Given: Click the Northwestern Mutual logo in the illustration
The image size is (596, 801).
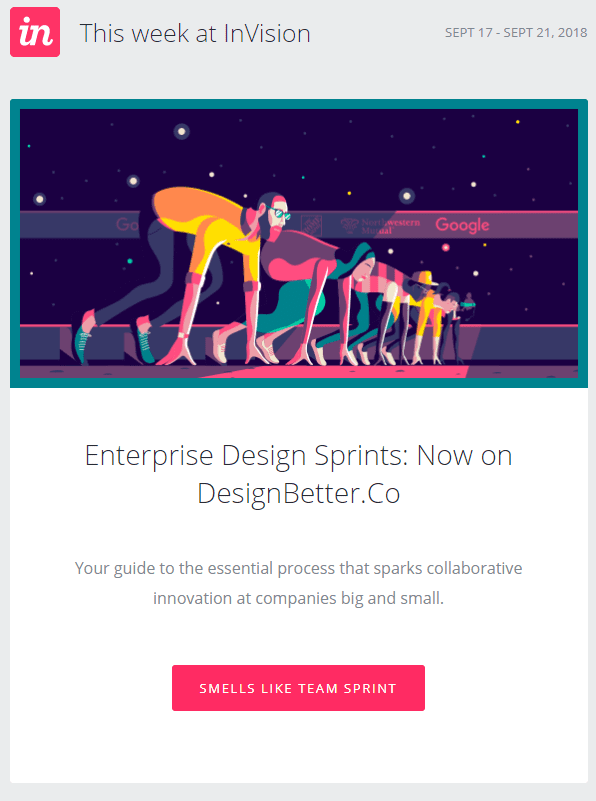Looking at the screenshot, I should [381, 225].
